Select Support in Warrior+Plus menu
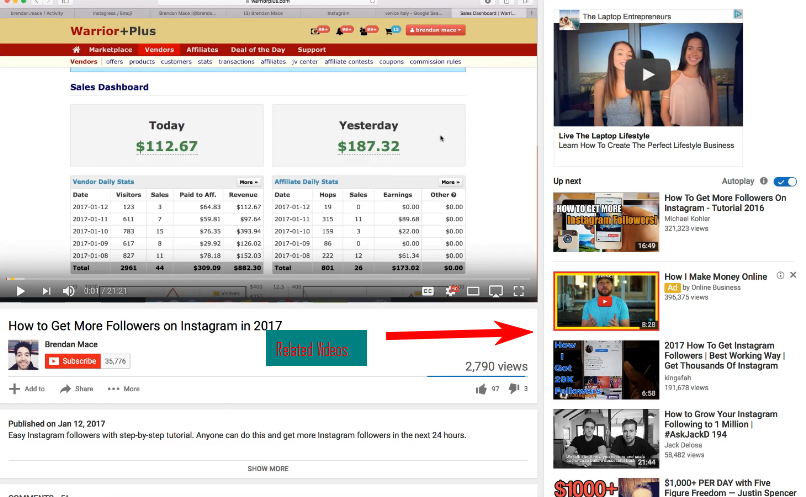The height and width of the screenshot is (497, 806). coord(312,50)
